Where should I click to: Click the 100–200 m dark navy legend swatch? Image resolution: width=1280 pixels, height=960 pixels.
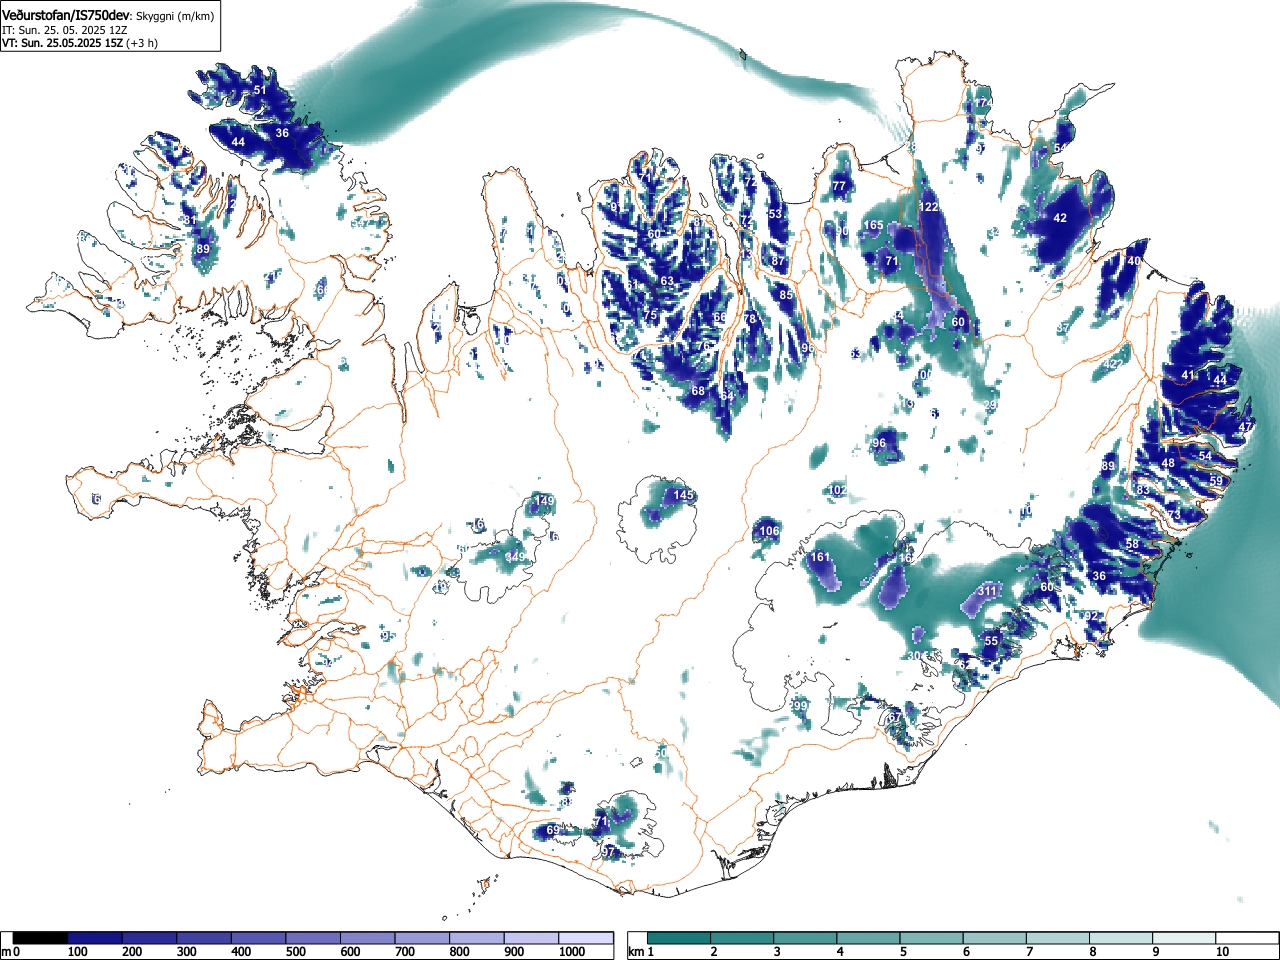click(95, 938)
